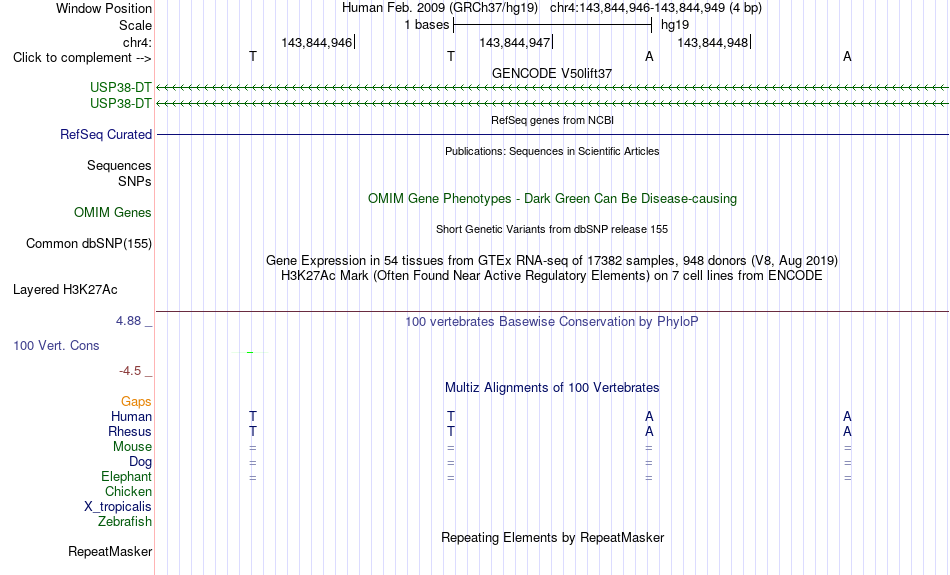Open the OMIM Genes track label
Viewport: 950px width, 575px height.
(x=112, y=213)
